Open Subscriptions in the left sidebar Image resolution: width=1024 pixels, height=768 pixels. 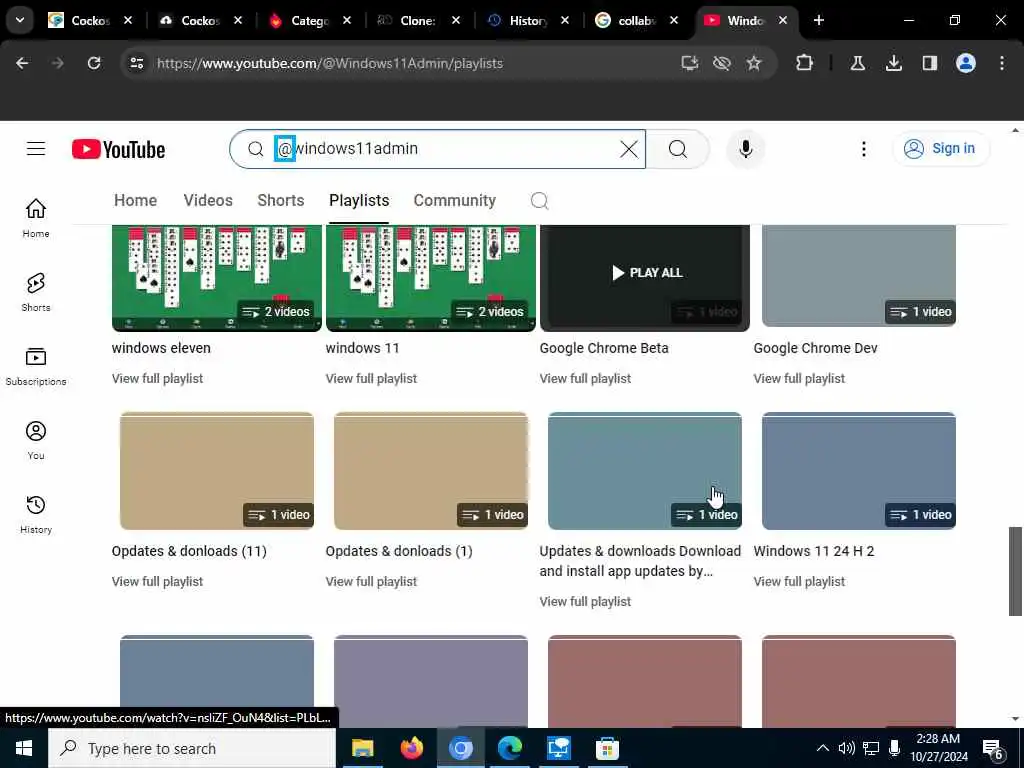[x=36, y=366]
